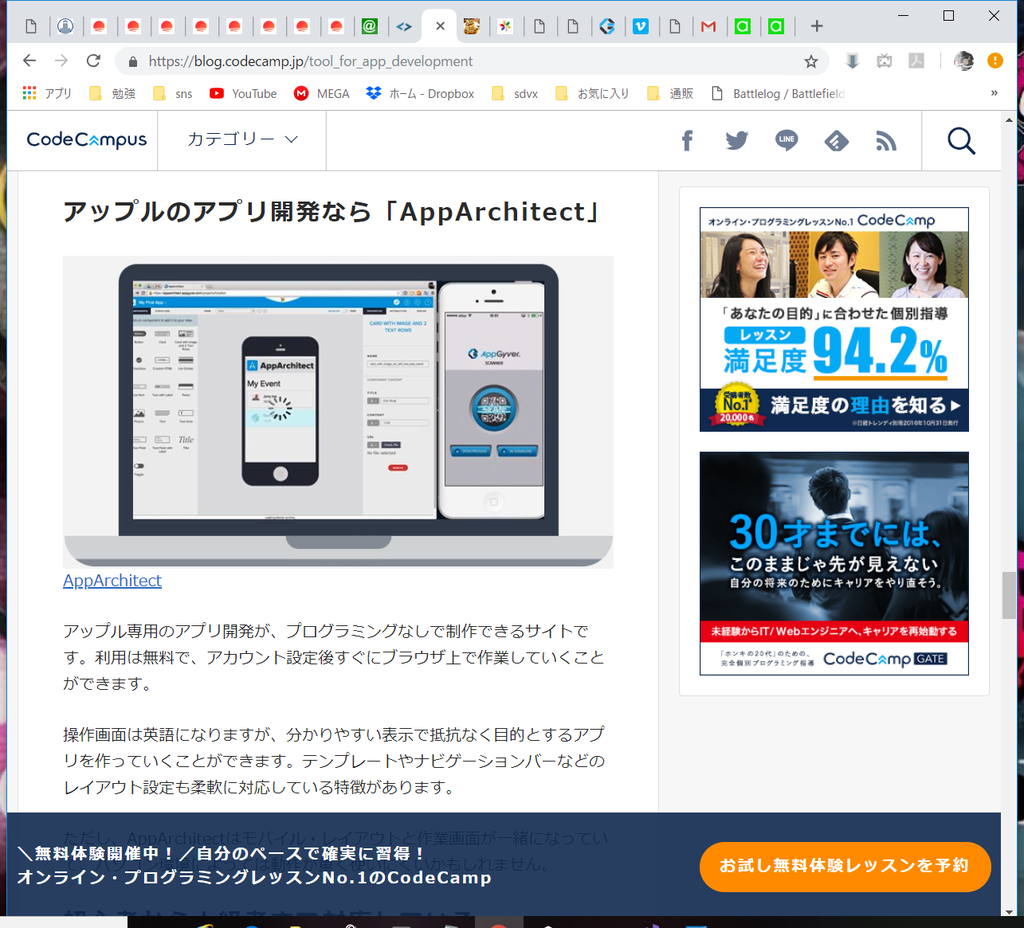
Task: Click page vertical scrollbar thumb
Action: pyautogui.click(x=1009, y=595)
